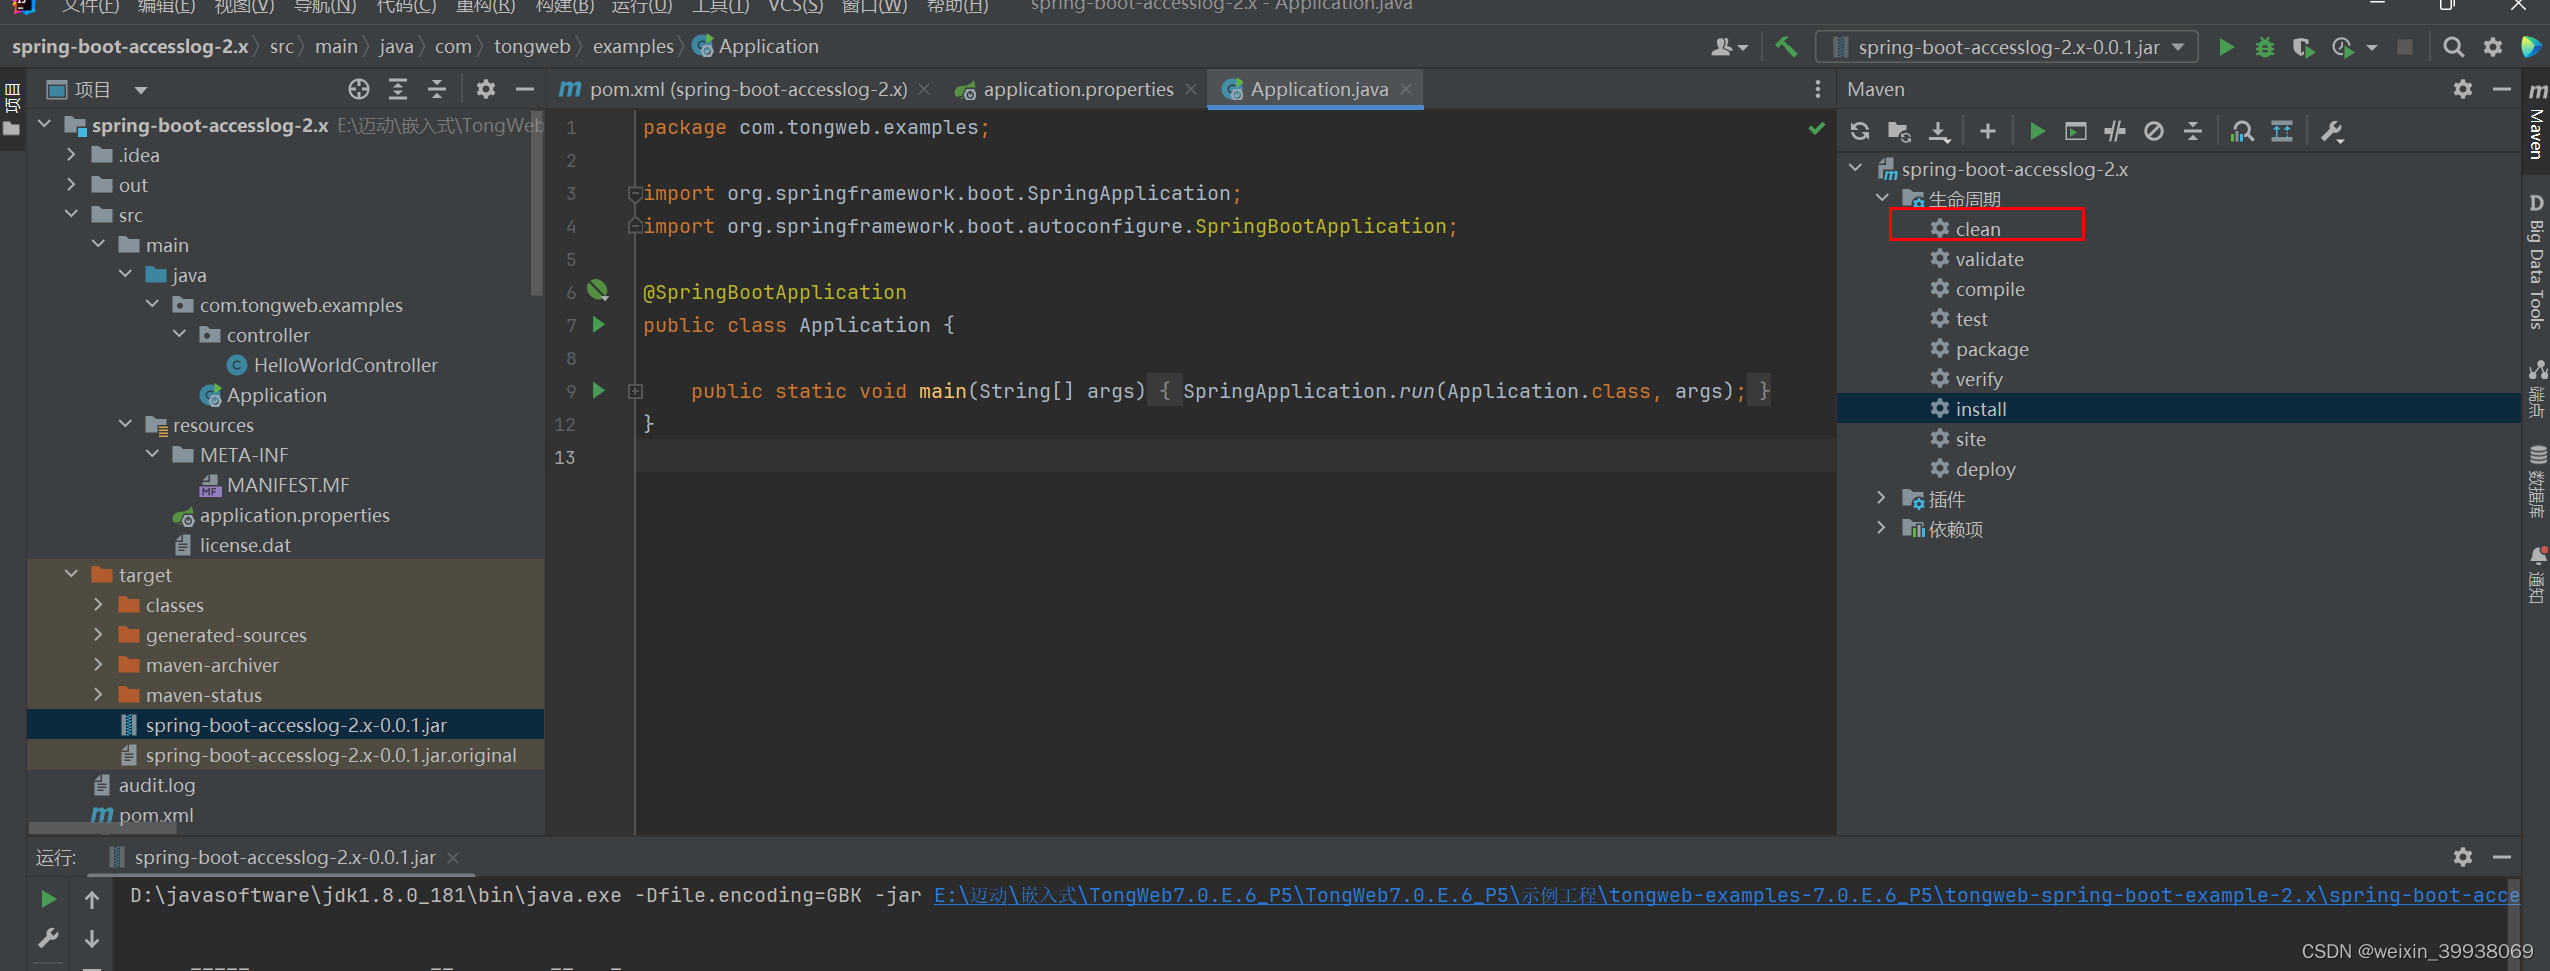Open IDE settings gear in top toolbar
Screen dimensions: 2550x971
tap(2493, 47)
